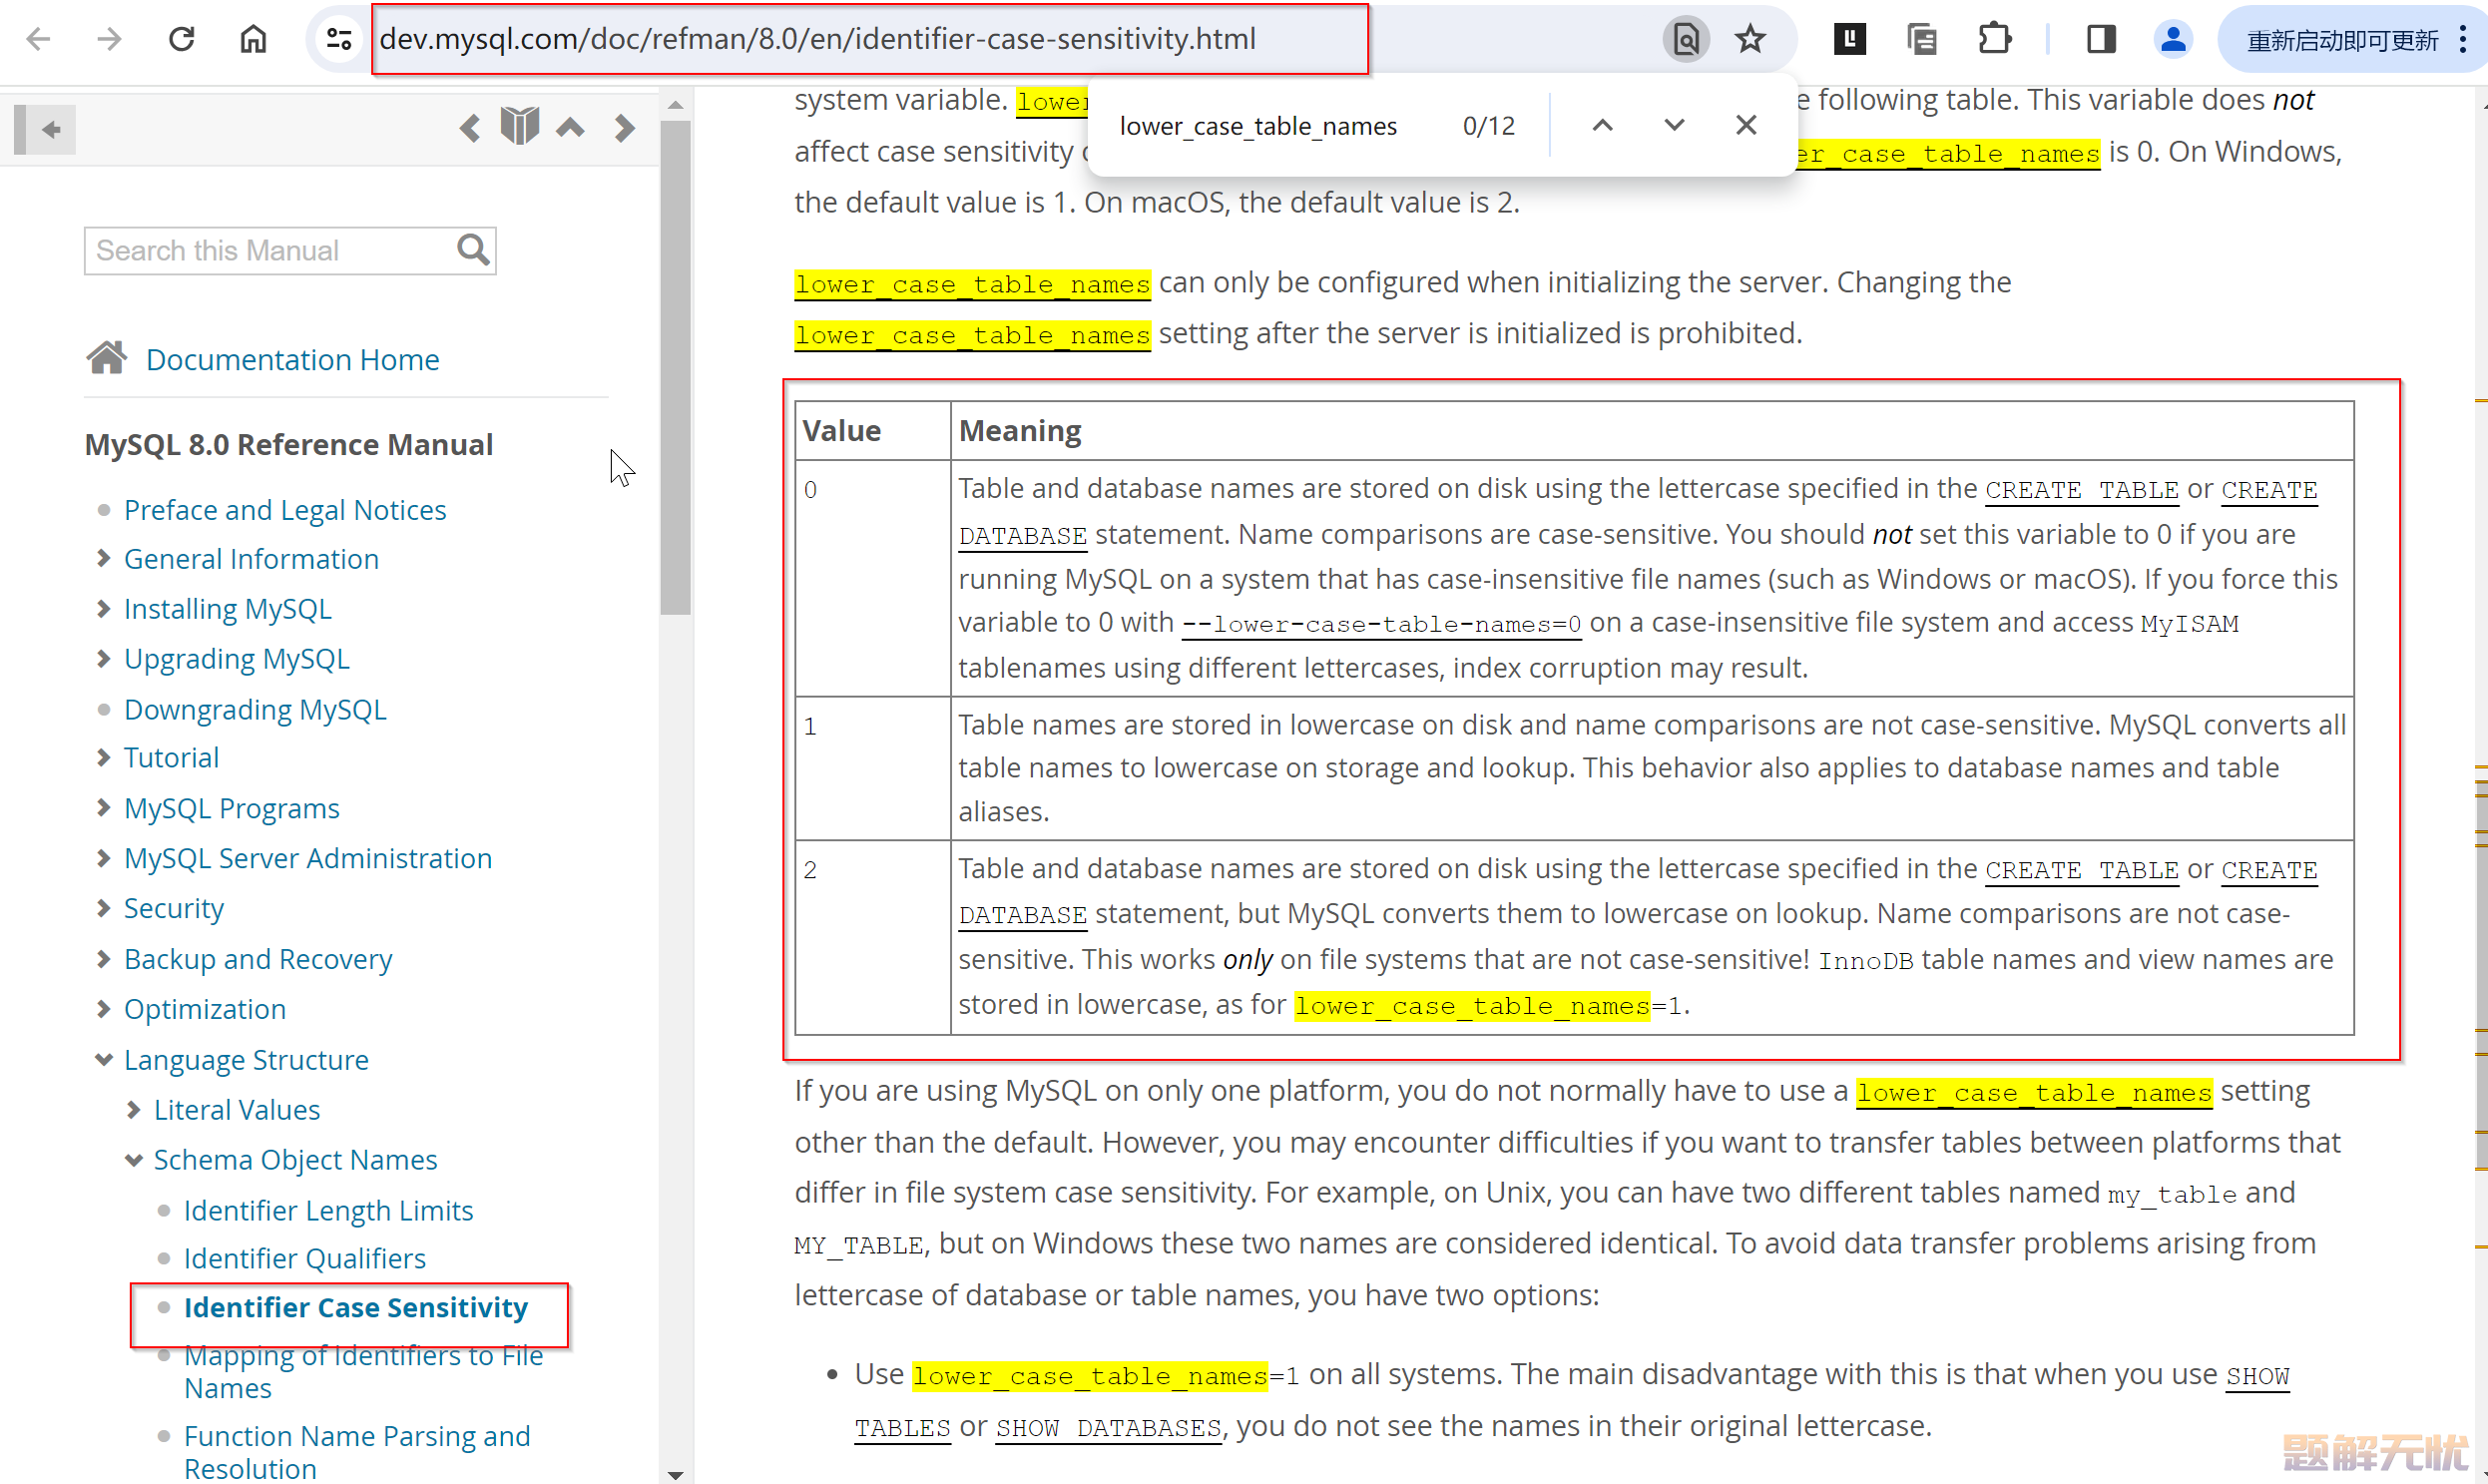Open Preface and Legal Notices
The width and height of the screenshot is (2488, 1484).
click(x=284, y=510)
